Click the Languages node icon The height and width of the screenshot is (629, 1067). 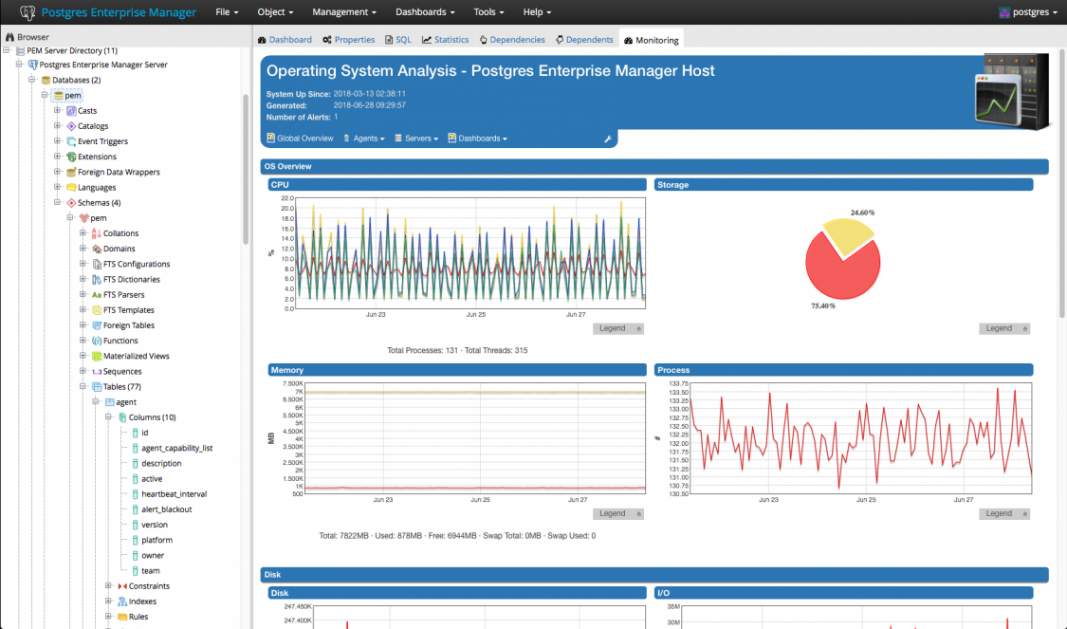click(71, 187)
